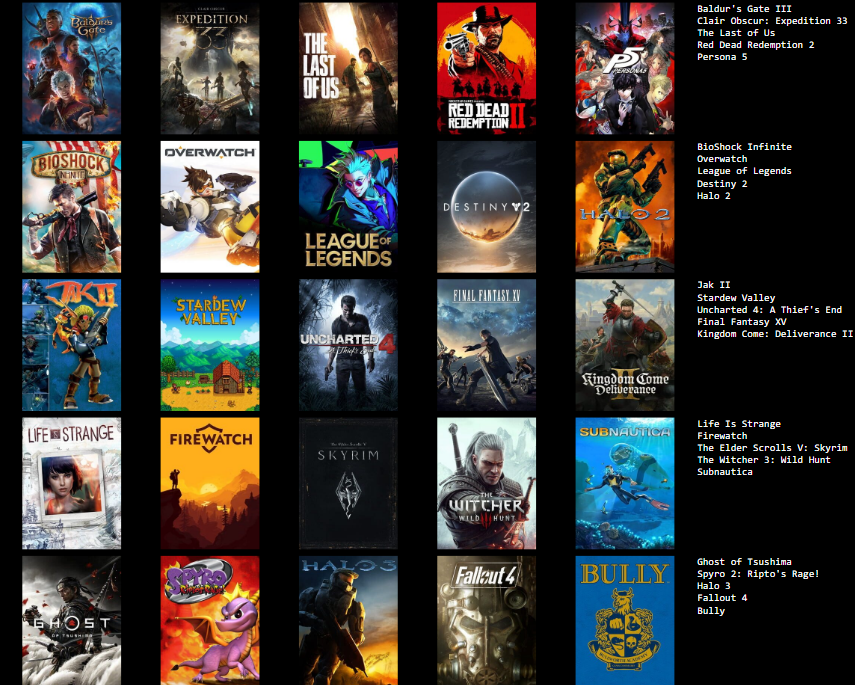Click the "Firewatch" list entry
Screen dimensions: 855x685
point(722,436)
